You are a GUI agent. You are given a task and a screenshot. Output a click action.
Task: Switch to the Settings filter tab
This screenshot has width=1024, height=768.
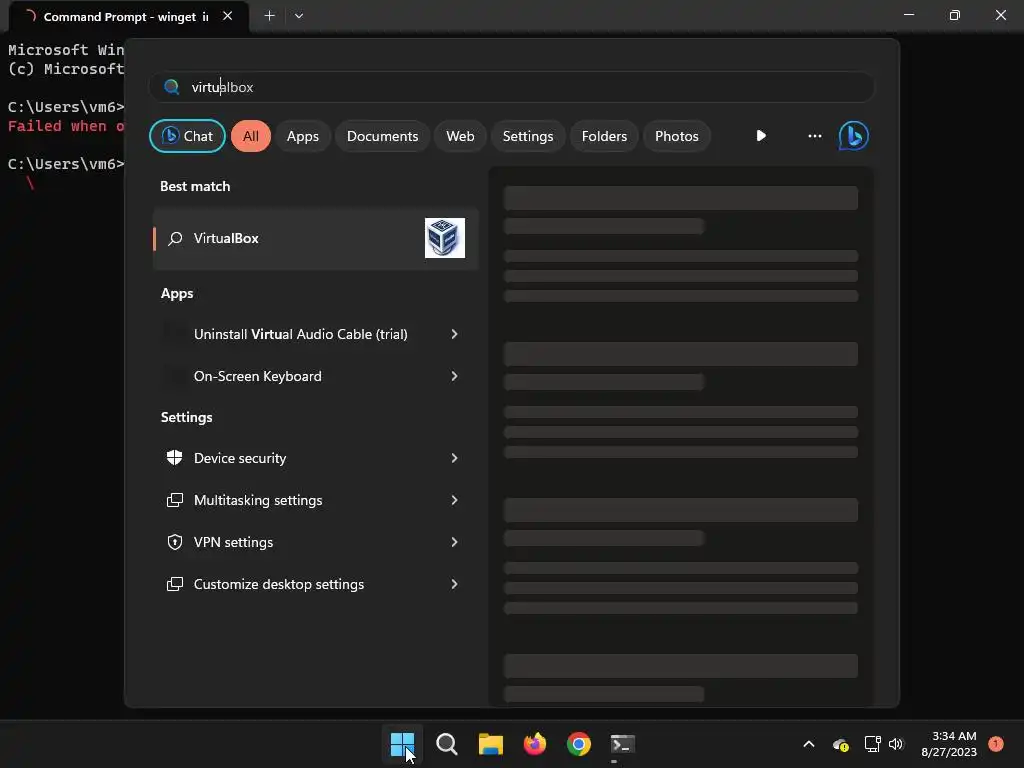[528, 136]
